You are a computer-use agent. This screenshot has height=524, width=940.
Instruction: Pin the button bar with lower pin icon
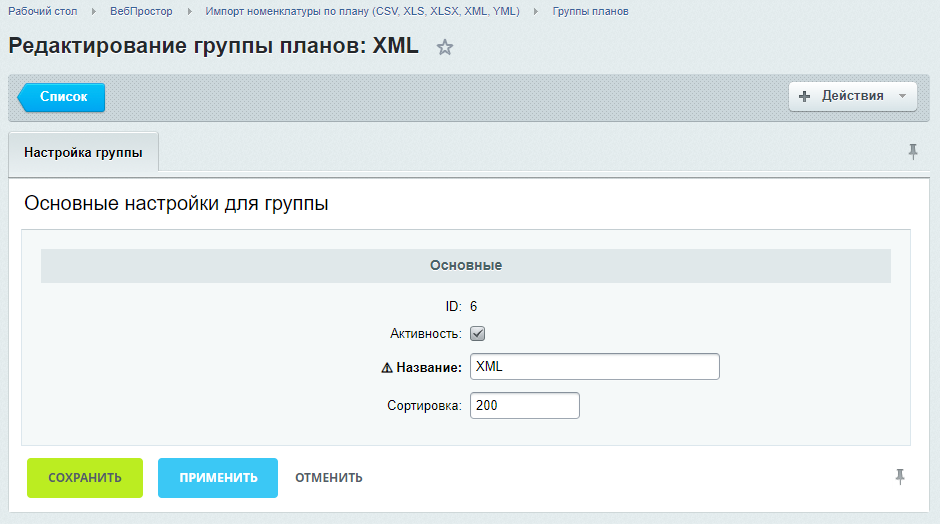900,477
